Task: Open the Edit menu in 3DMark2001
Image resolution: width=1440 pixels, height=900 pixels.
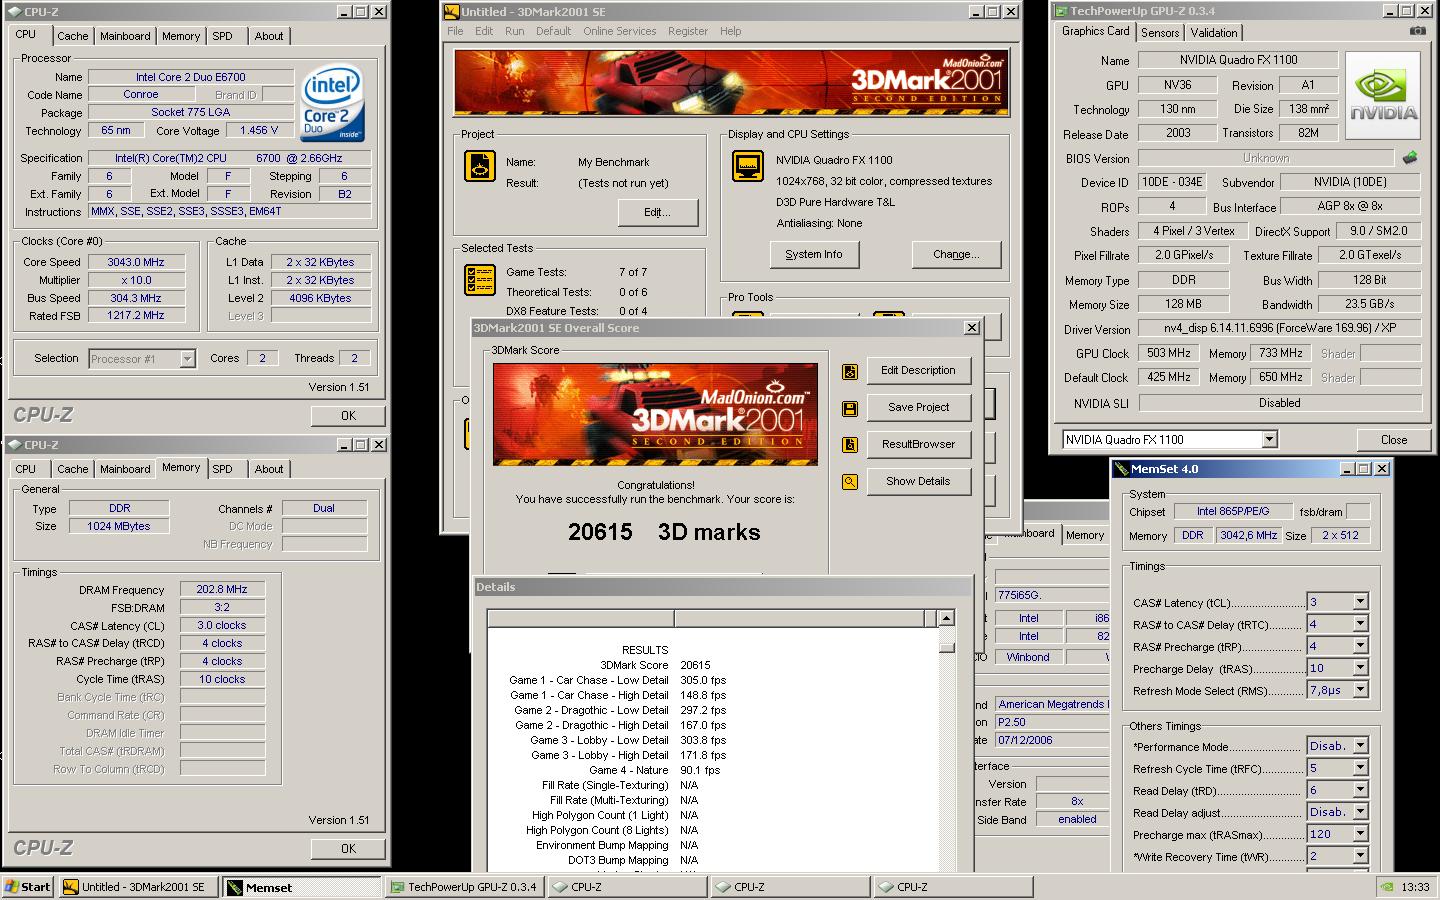Action: pyautogui.click(x=484, y=31)
